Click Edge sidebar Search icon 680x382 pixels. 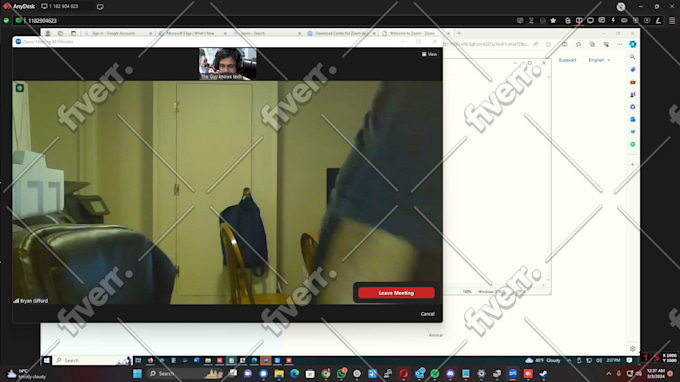pyautogui.click(x=633, y=57)
